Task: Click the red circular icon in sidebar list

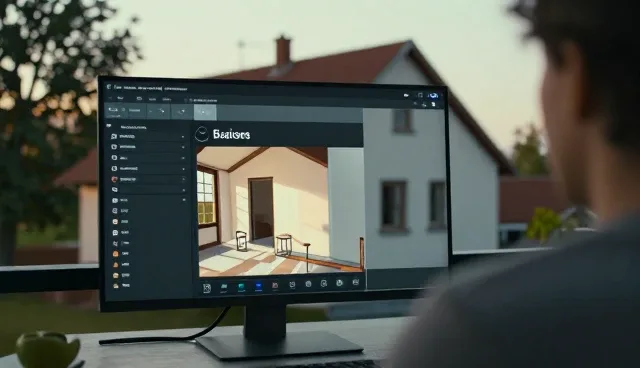Action: click(114, 179)
